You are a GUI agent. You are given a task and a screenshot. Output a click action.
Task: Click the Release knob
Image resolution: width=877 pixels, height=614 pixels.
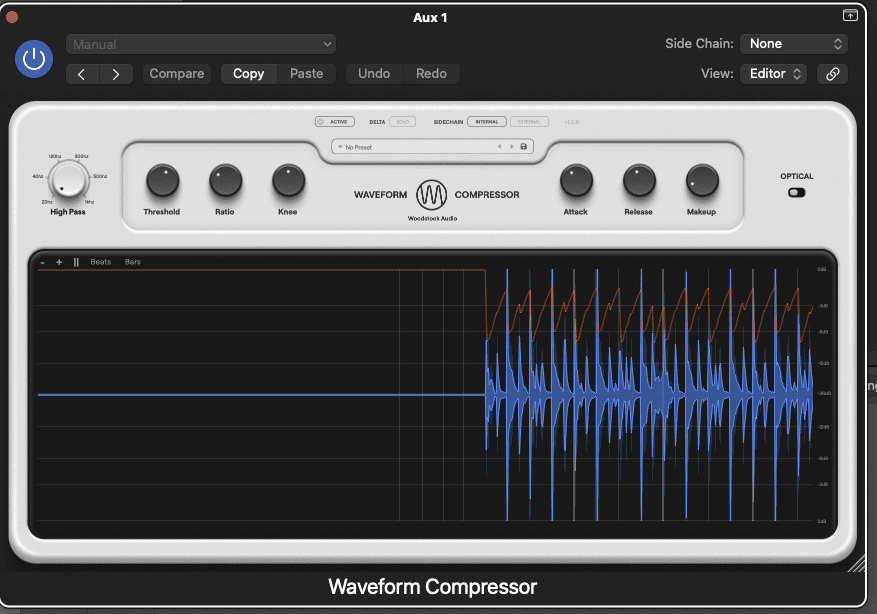pyautogui.click(x=639, y=181)
